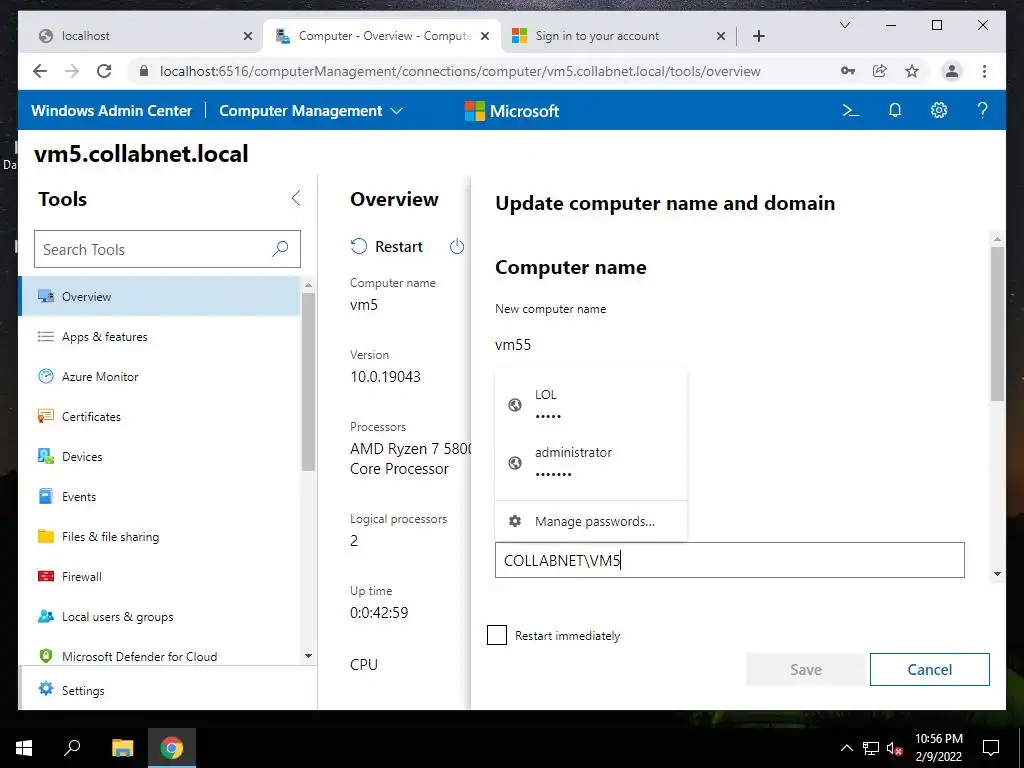The width and height of the screenshot is (1024, 768).
Task: Open Firewall tool
Action: coord(161,577)
